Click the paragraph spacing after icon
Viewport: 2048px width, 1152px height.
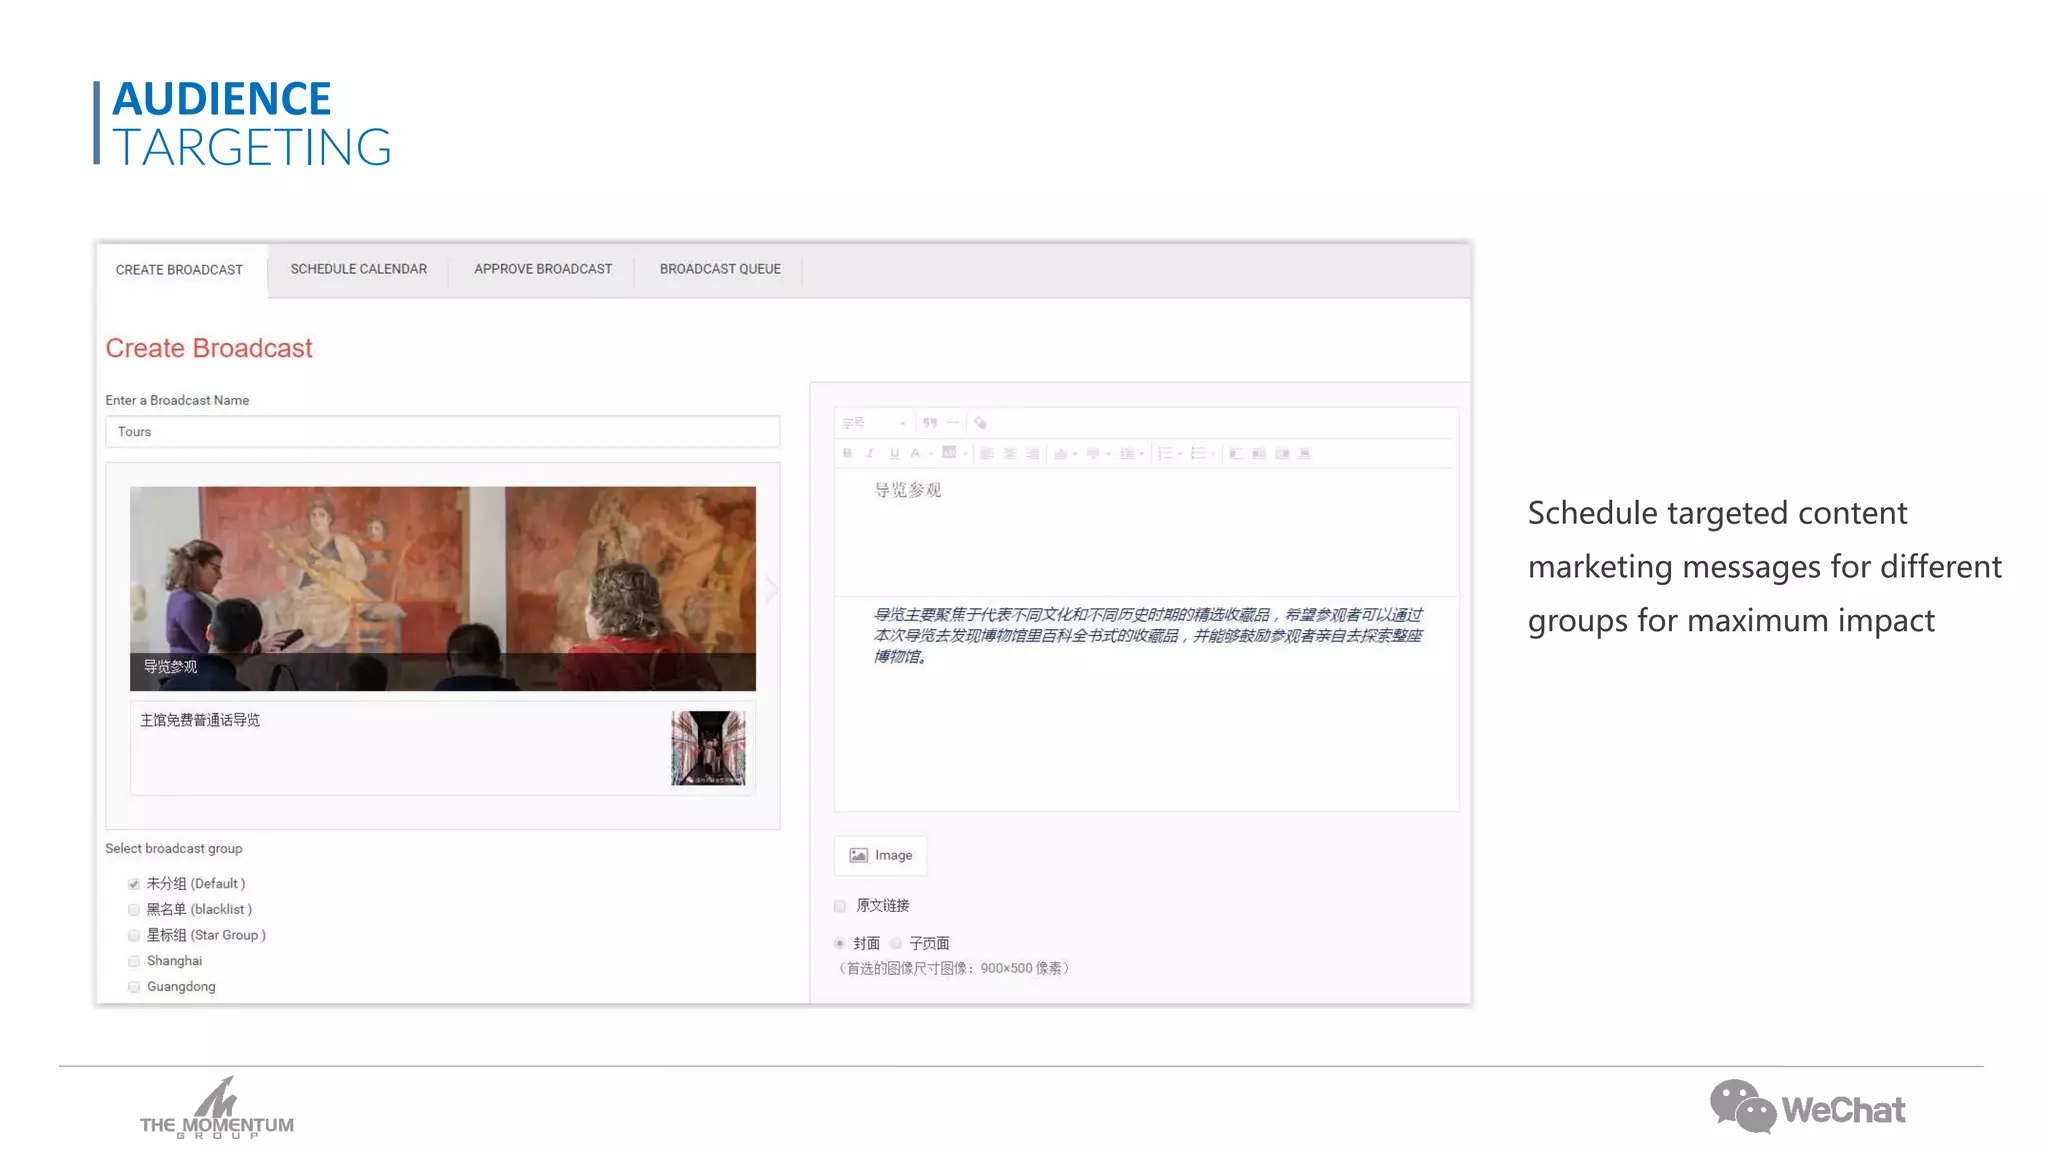tap(1093, 454)
